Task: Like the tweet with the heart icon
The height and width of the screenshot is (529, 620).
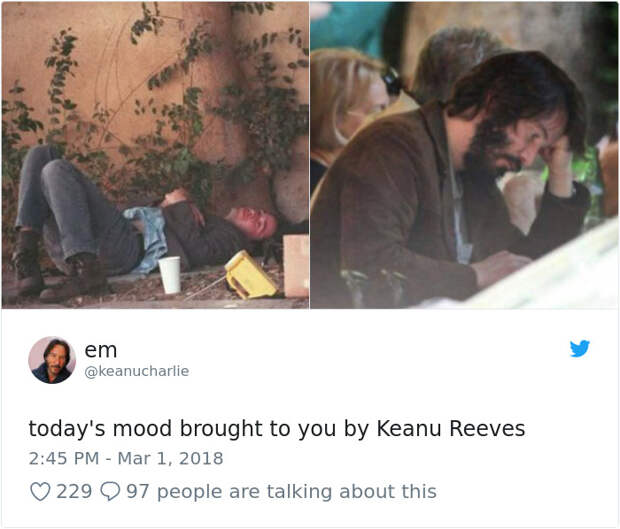Action: click(40, 491)
